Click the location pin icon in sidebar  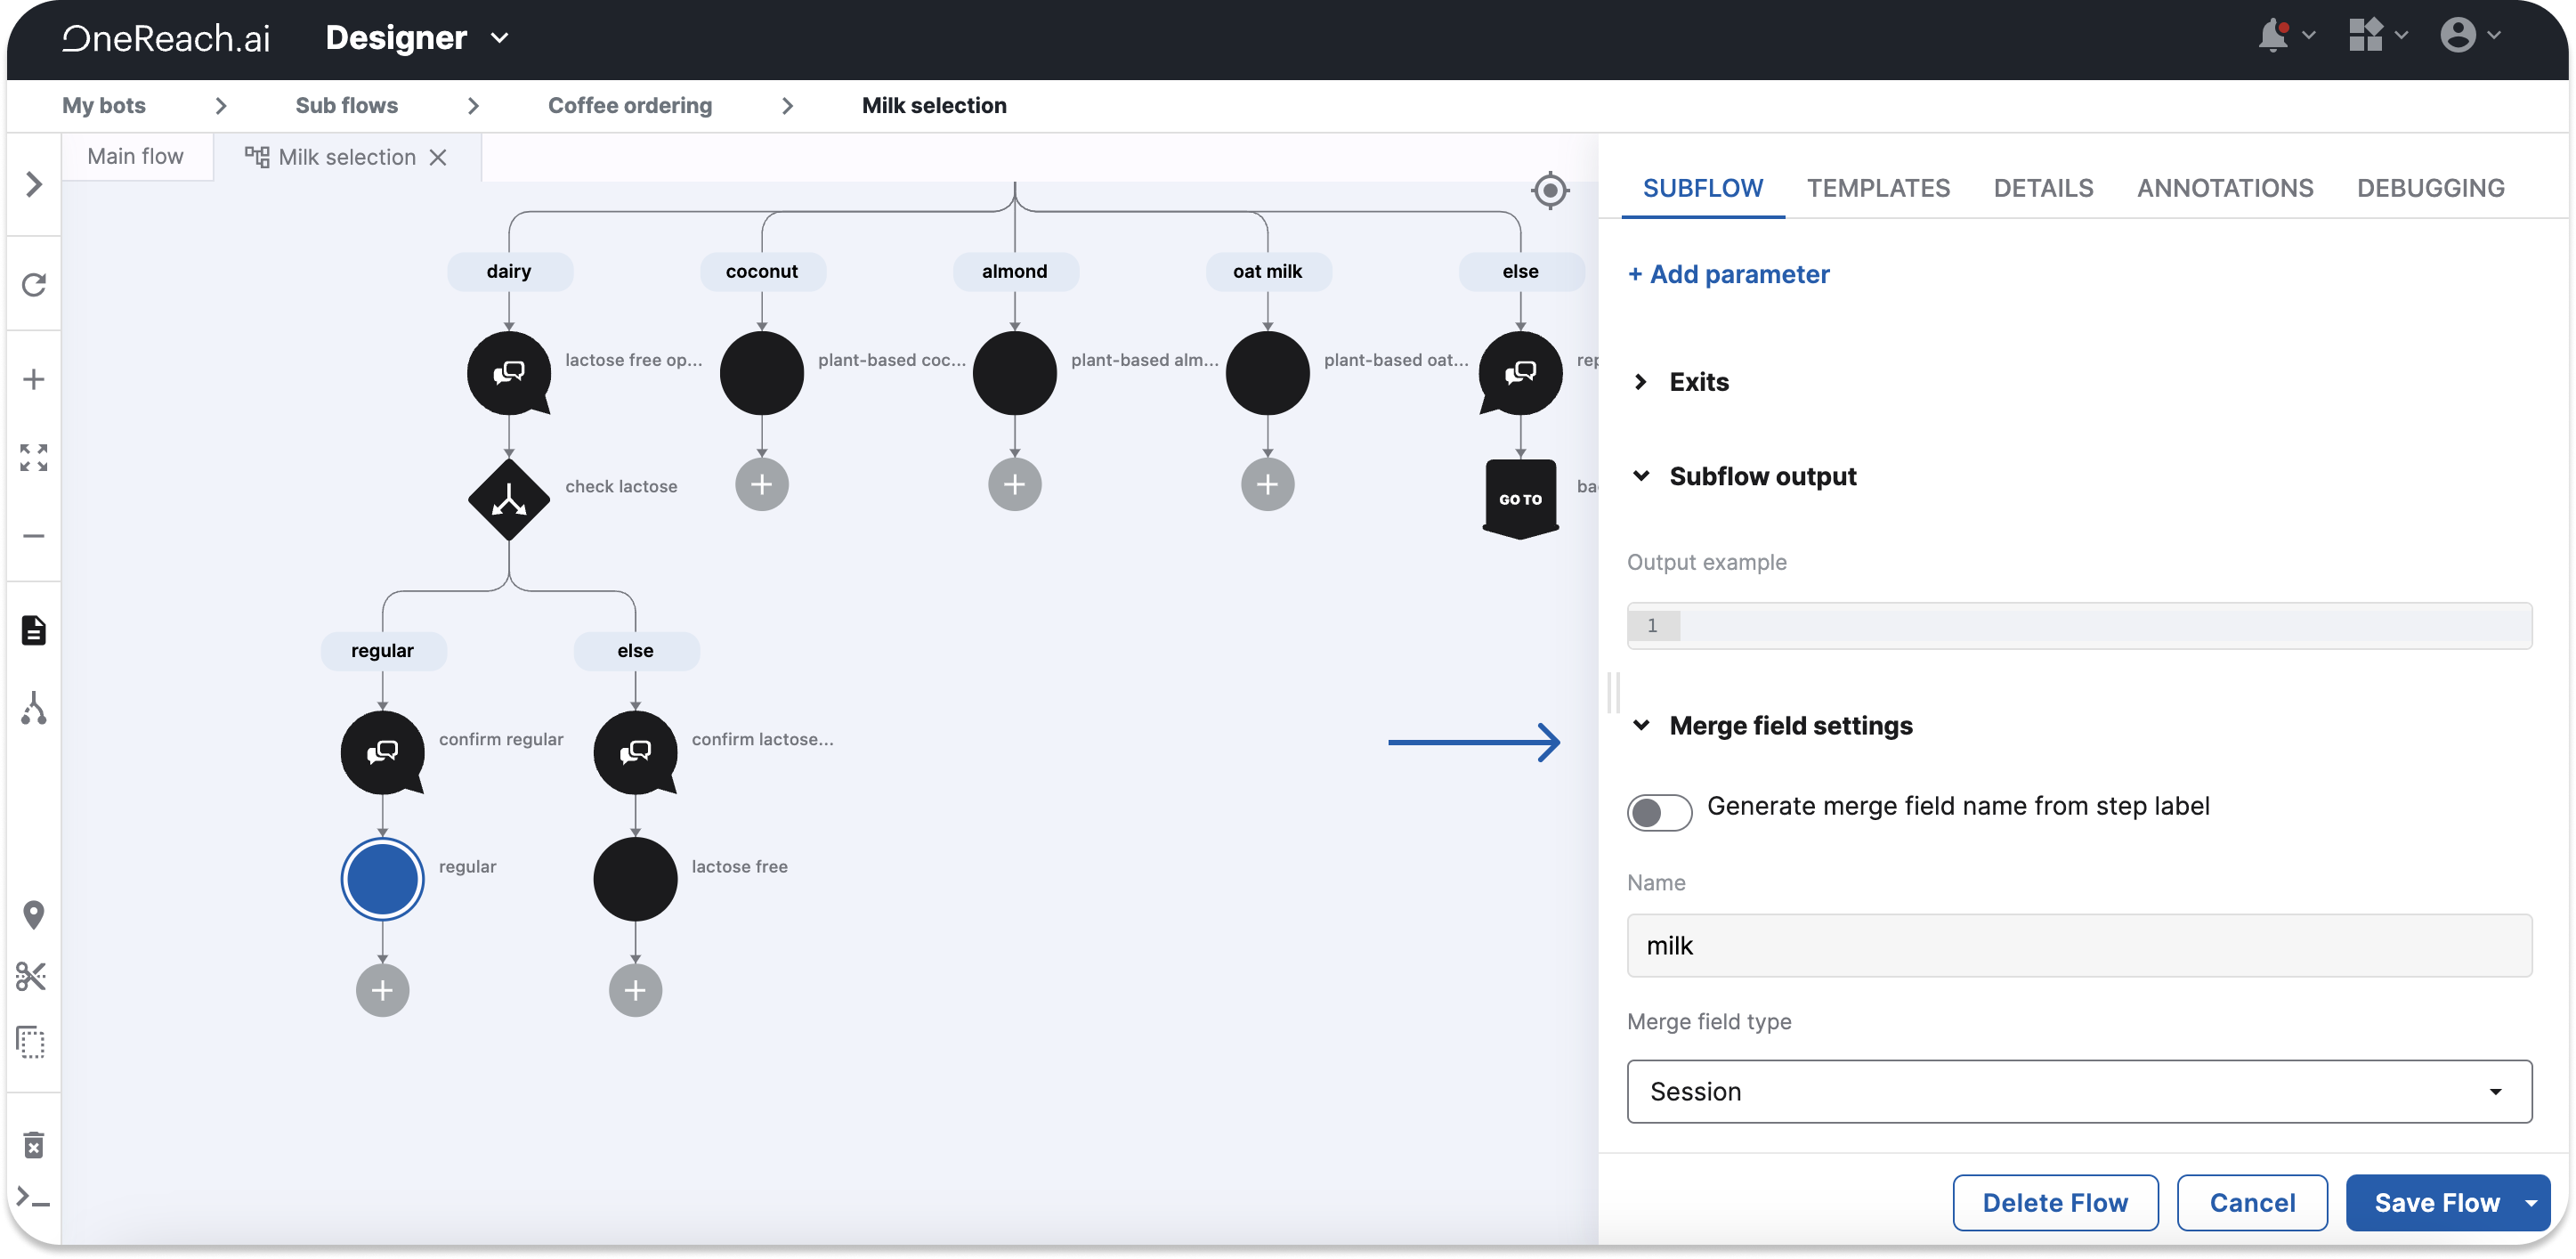tap(34, 914)
